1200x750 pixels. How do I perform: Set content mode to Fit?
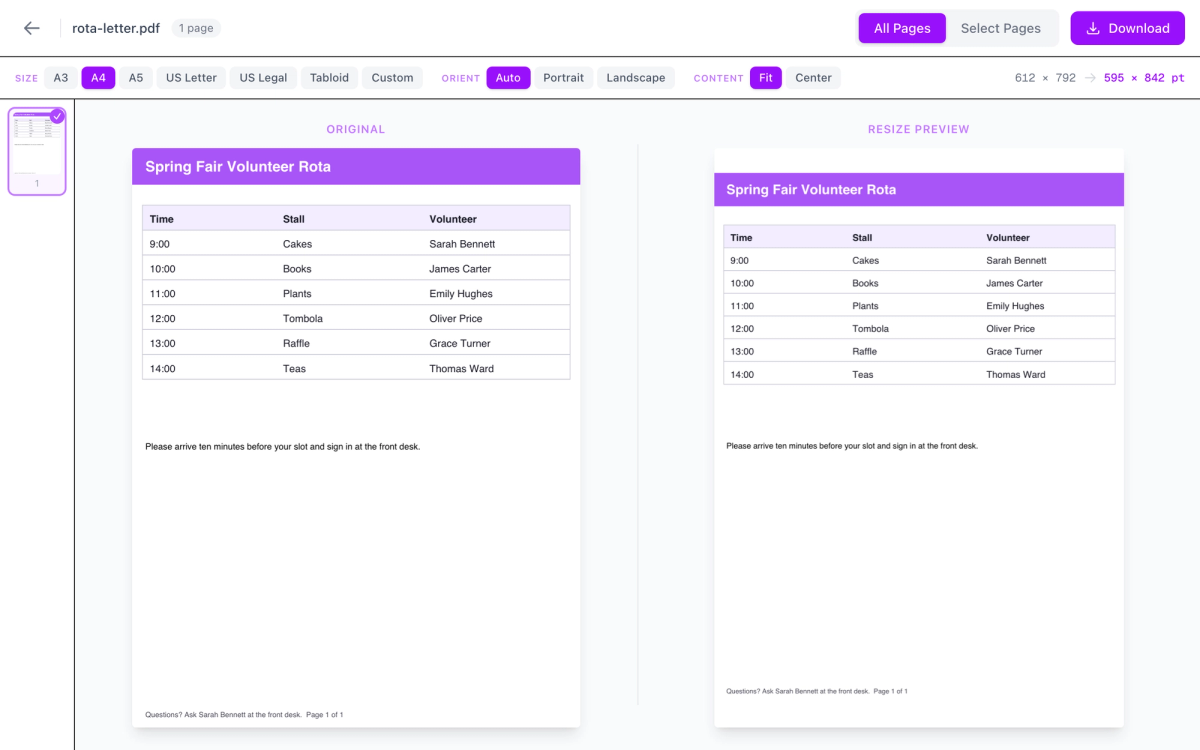click(766, 78)
